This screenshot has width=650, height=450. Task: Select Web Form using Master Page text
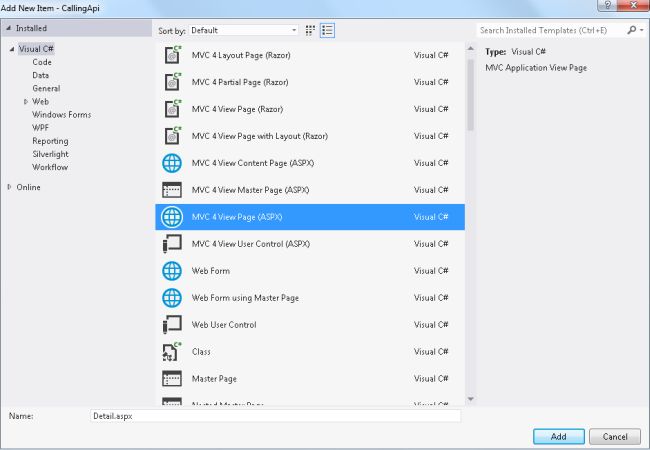[245, 298]
